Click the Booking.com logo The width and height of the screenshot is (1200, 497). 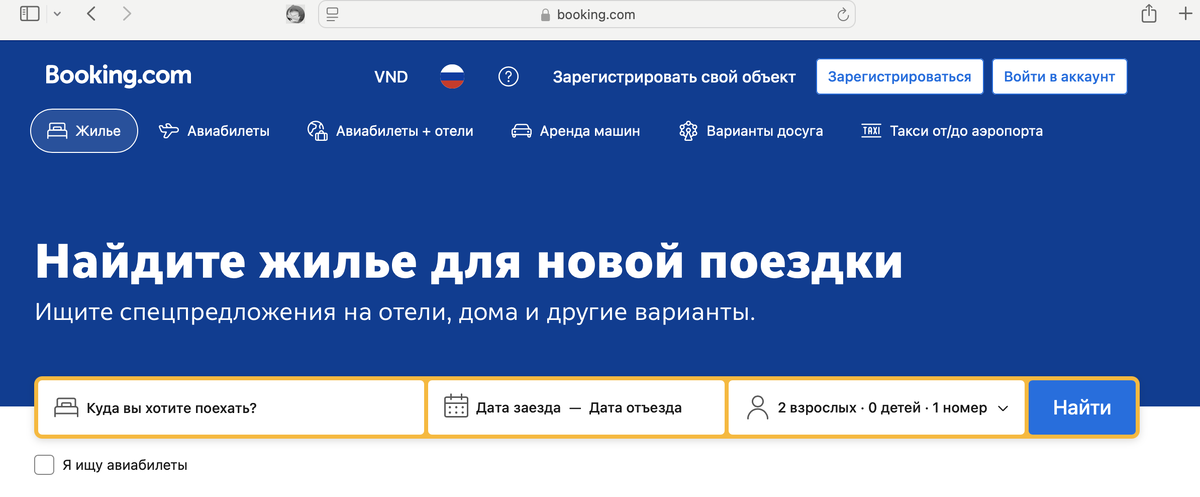(x=118, y=75)
